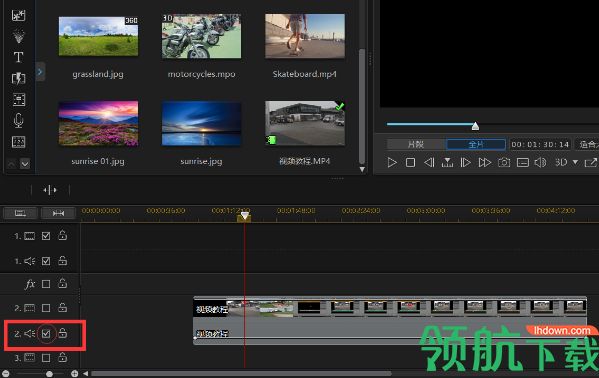Open the Transition Room (lightning icon)
Screen dimensions: 599x378
click(x=18, y=78)
